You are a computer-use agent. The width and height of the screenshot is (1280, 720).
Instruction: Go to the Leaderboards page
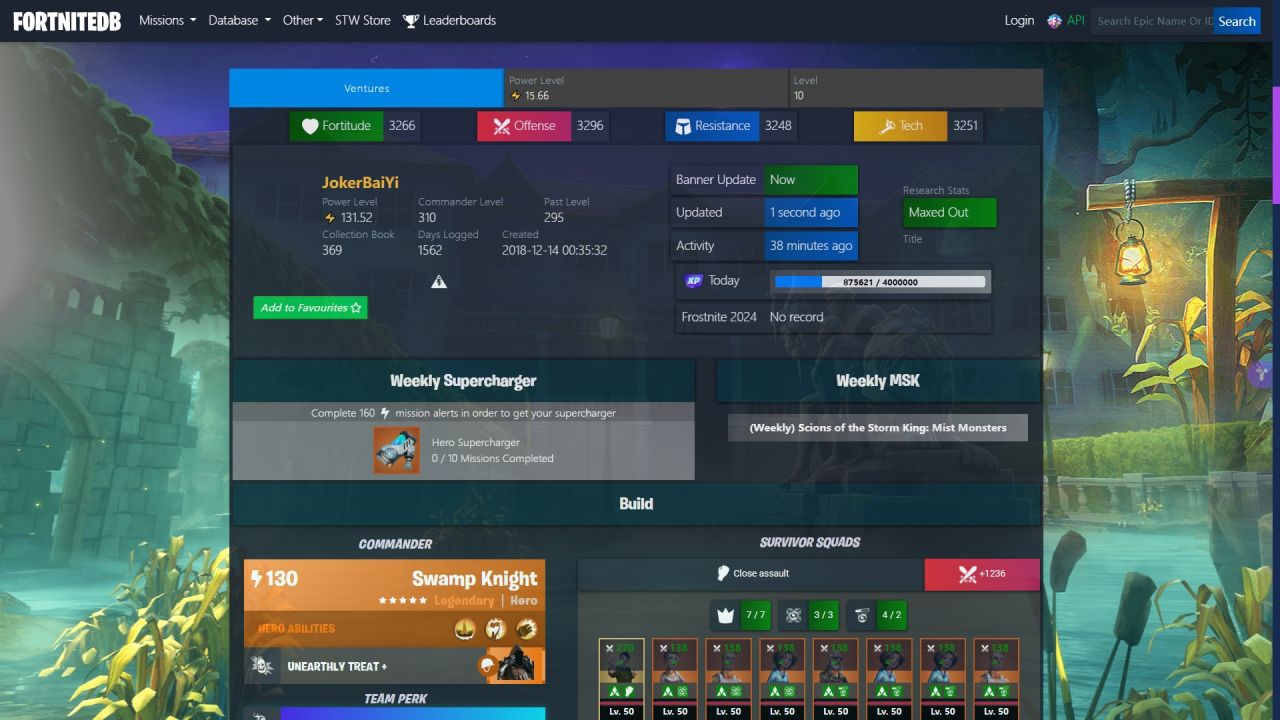coord(449,20)
